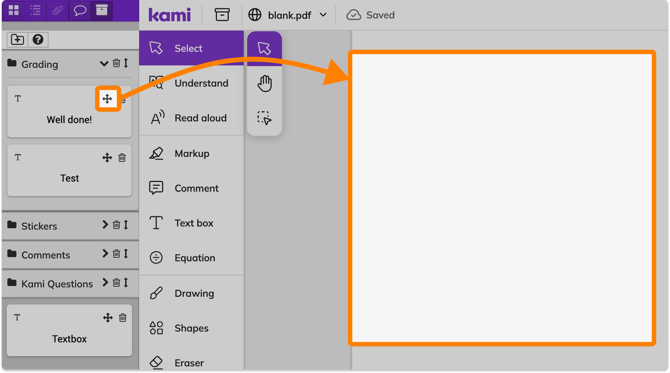670x373 pixels.
Task: Open the Stickers folder label
Action: coord(39,226)
